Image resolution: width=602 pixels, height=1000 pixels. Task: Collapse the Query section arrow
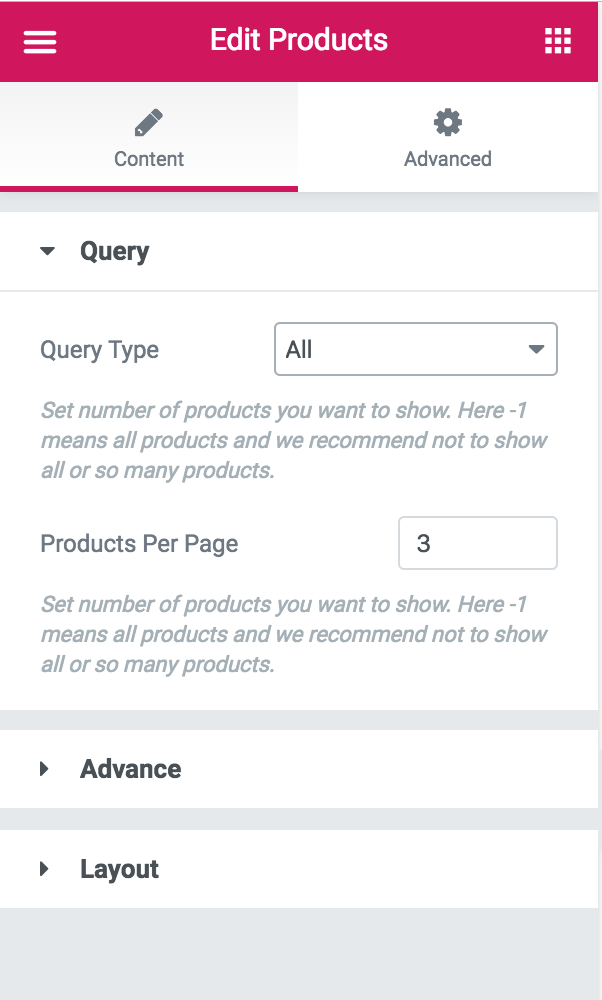click(x=47, y=251)
